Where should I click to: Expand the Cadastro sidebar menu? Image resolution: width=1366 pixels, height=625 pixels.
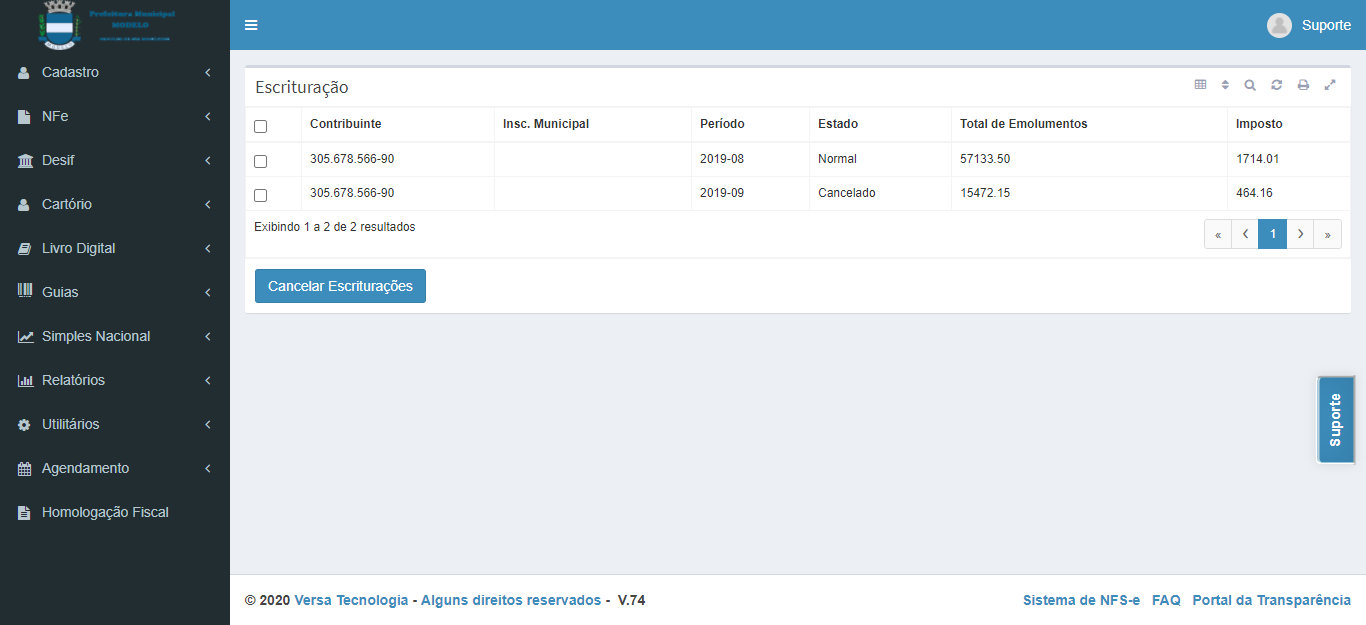click(70, 72)
